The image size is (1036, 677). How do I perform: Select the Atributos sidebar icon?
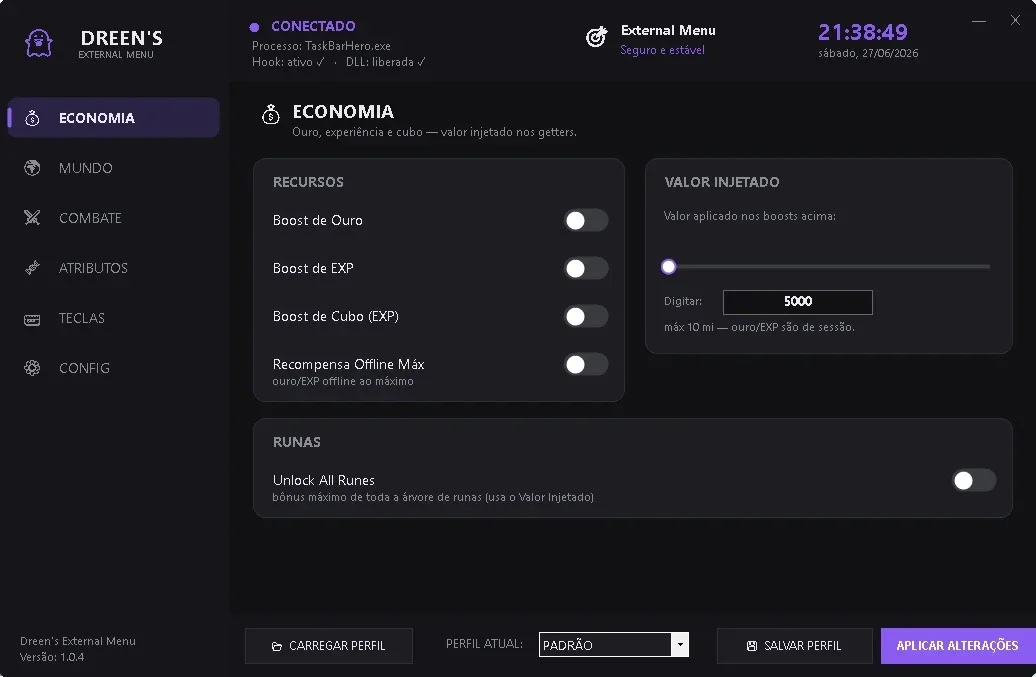coord(32,267)
